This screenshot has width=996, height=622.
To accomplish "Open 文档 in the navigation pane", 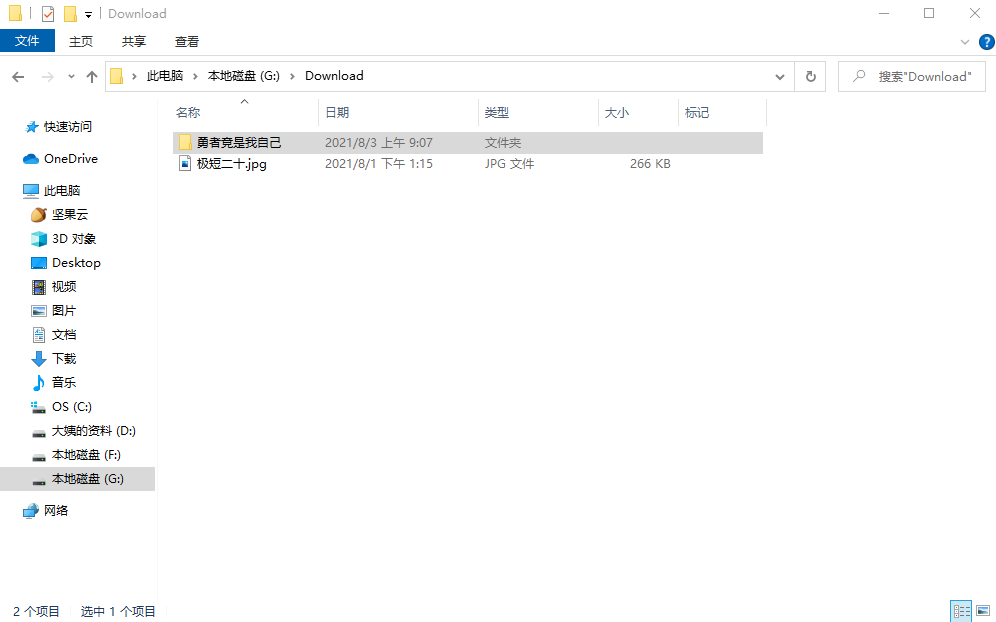I will click(x=64, y=335).
